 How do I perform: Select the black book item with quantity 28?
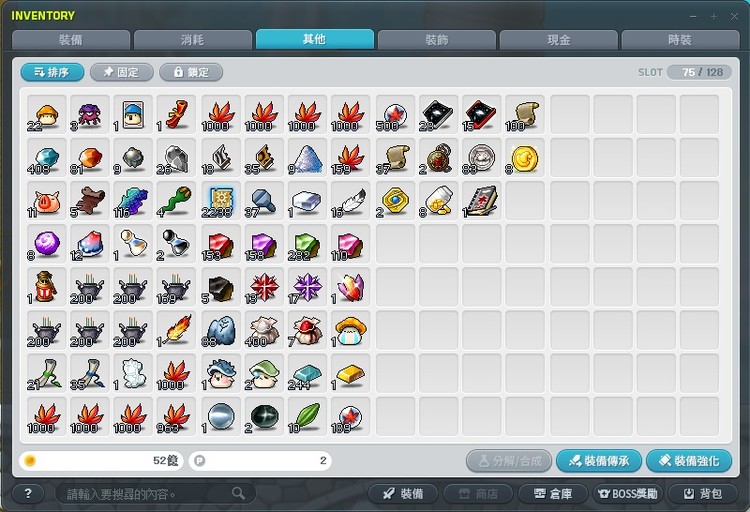click(x=438, y=115)
